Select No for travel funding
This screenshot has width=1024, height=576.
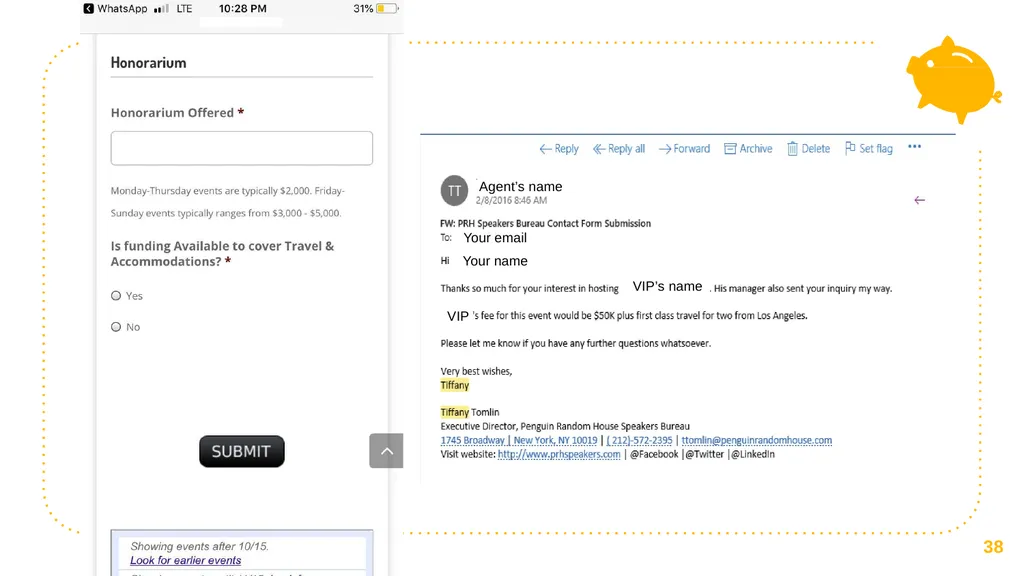116,327
